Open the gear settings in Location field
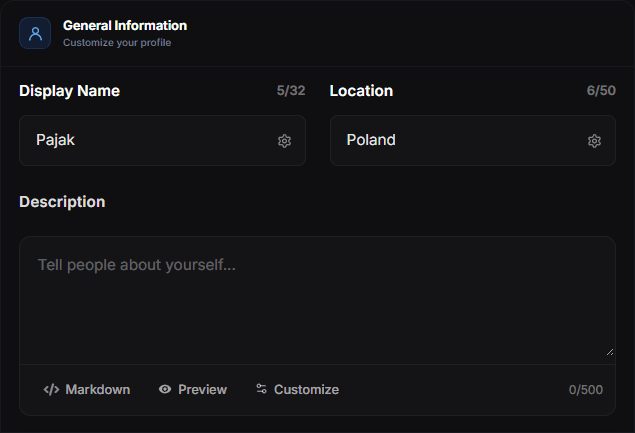Viewport: 635px width, 433px height. 594,141
